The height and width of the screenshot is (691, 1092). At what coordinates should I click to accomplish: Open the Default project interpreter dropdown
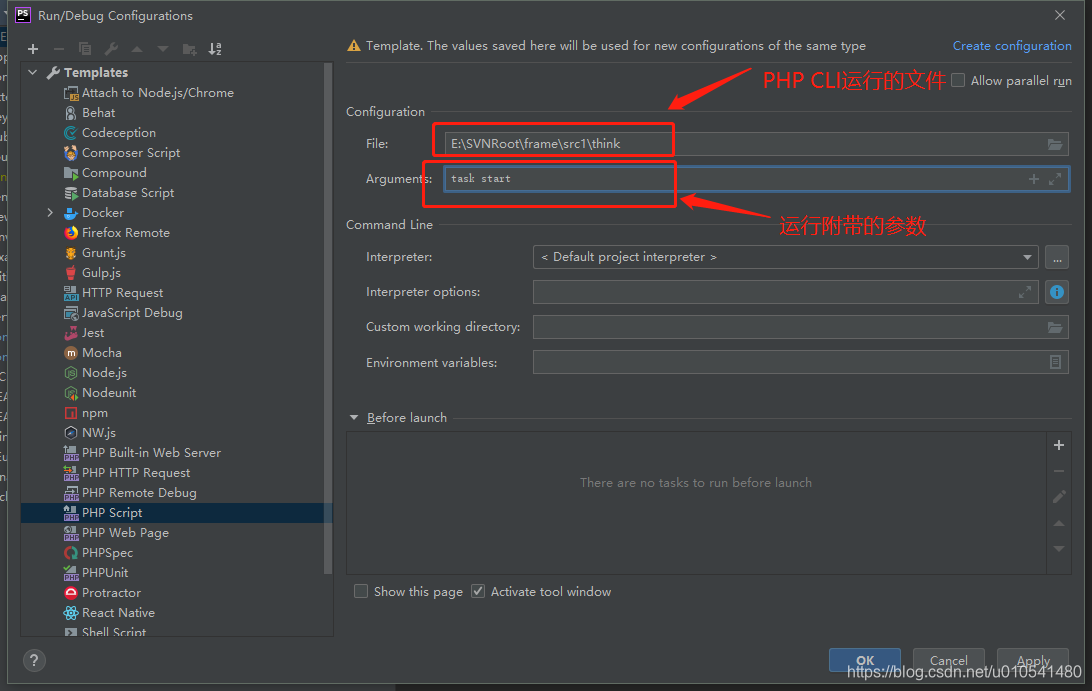(786, 257)
